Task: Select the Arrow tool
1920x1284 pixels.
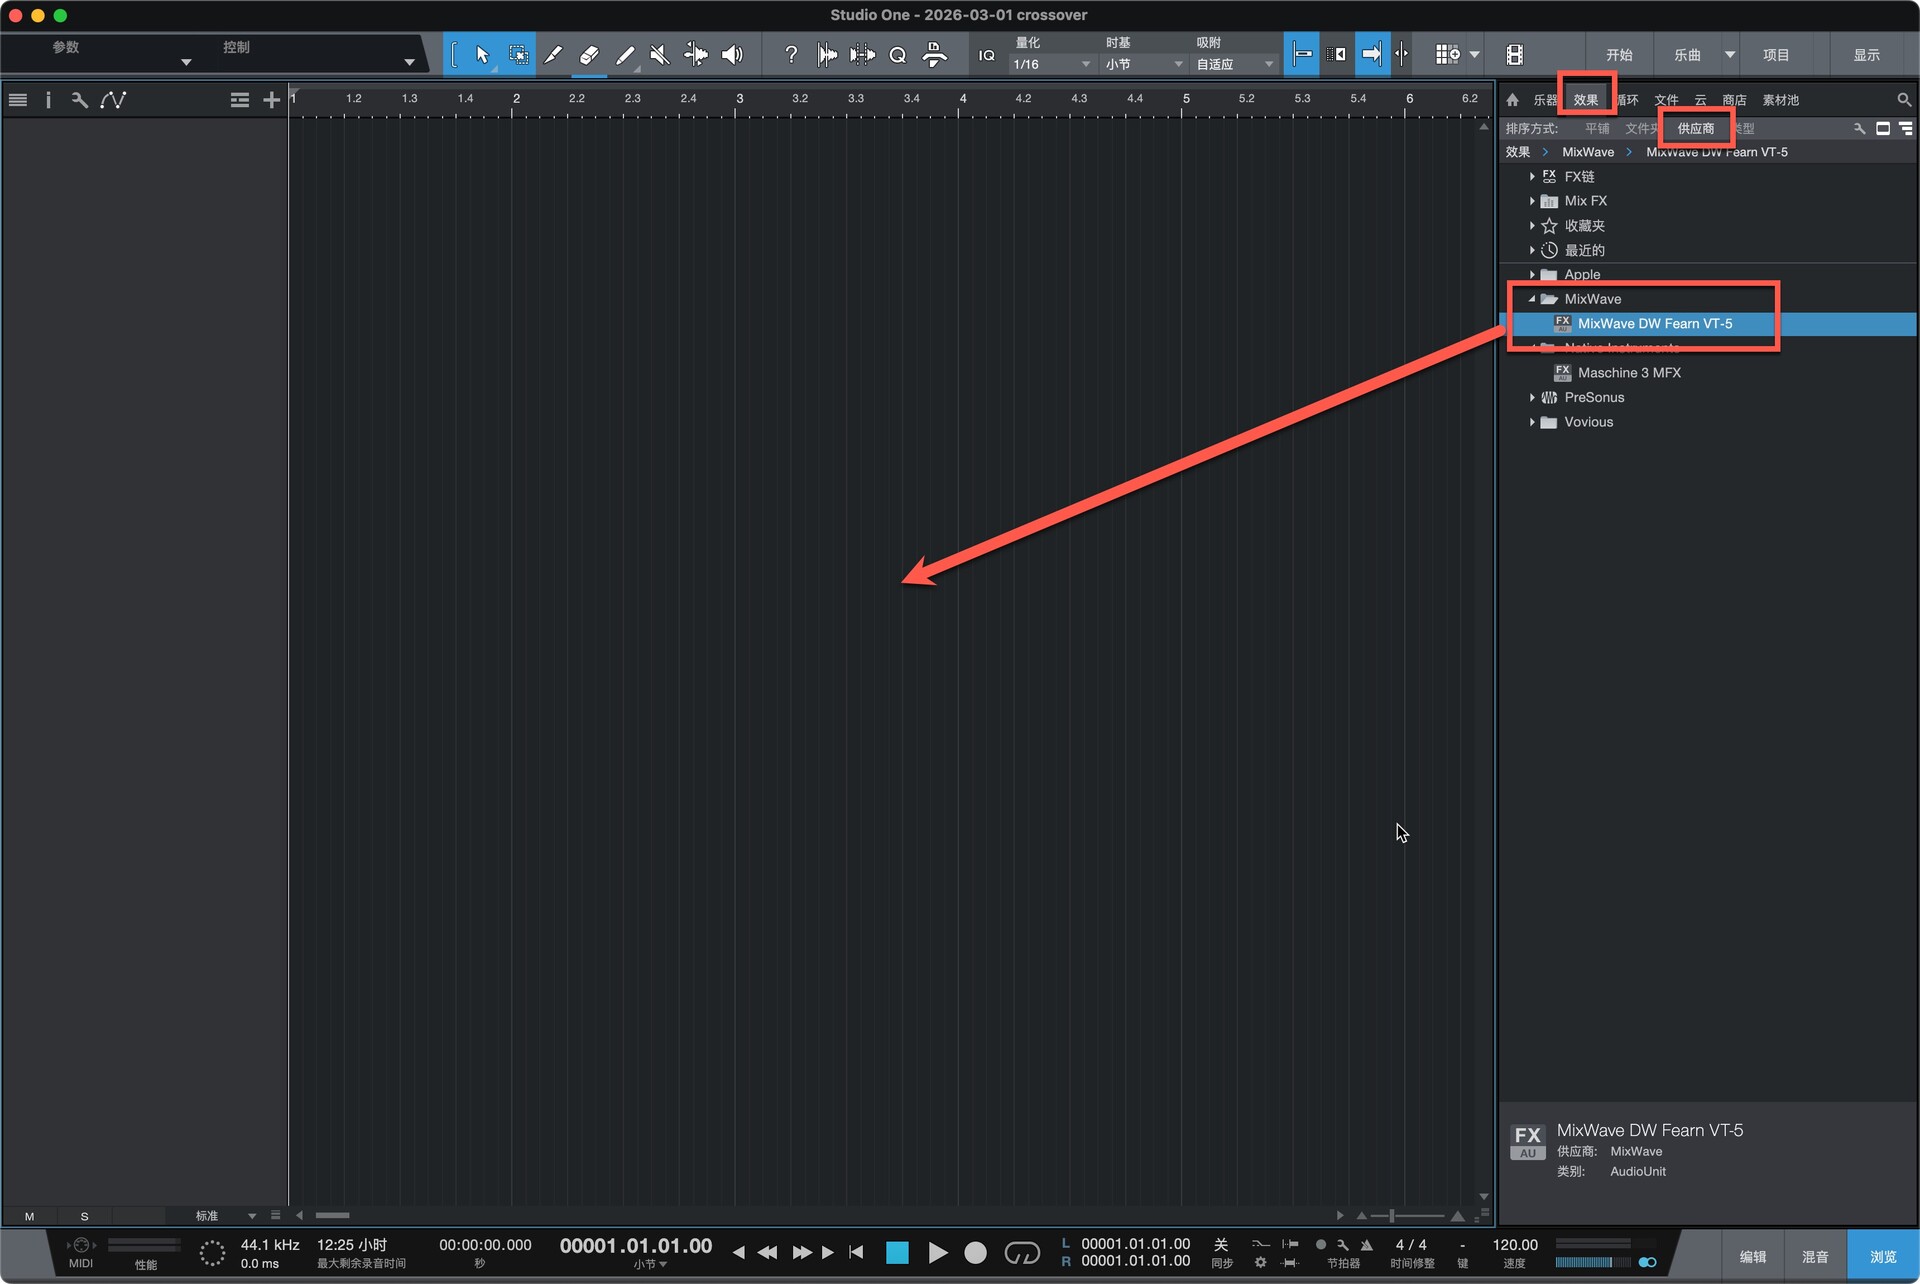Action: pos(482,55)
